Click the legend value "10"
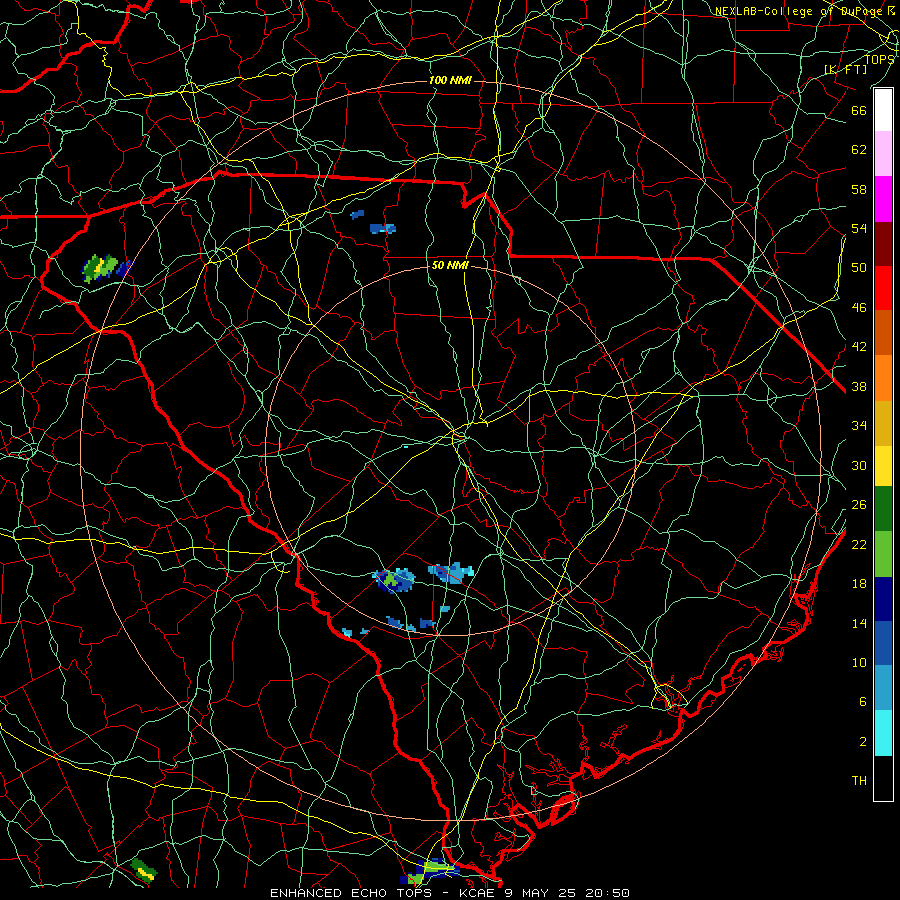 [859, 662]
